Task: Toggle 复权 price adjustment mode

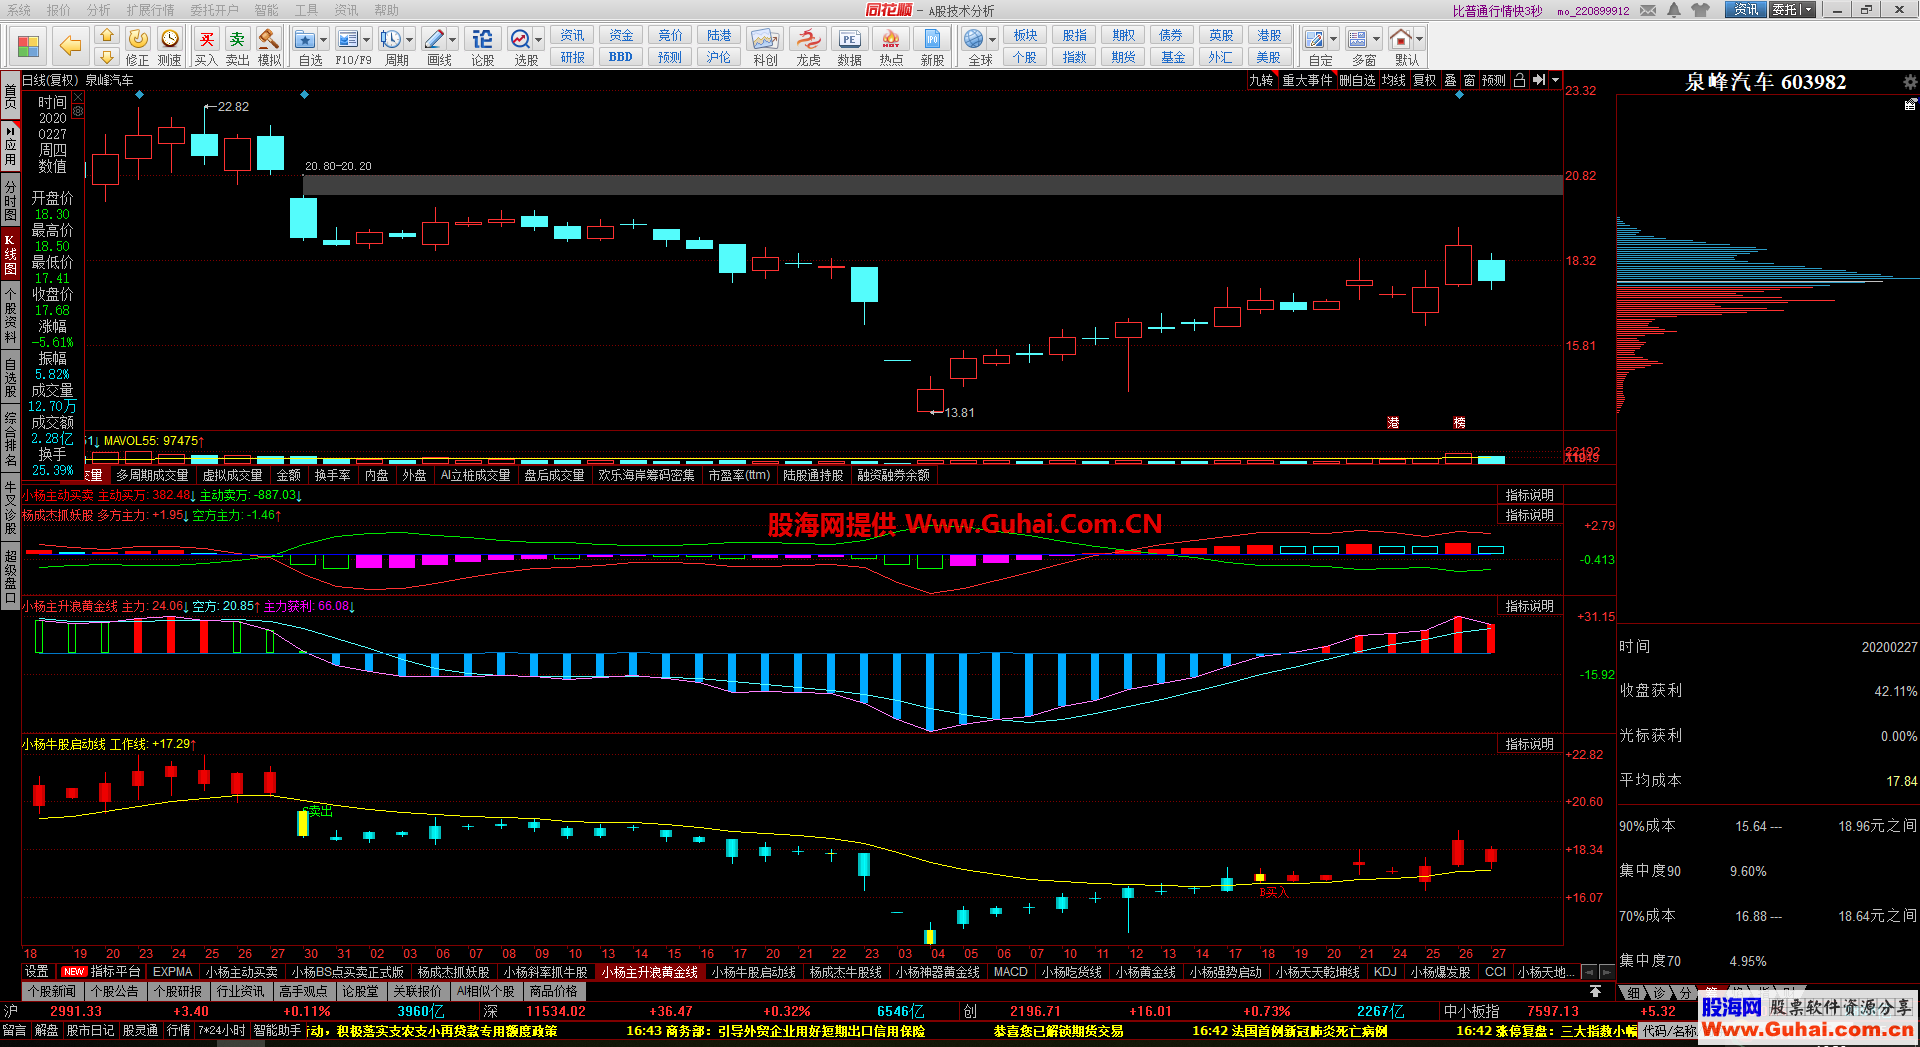Action: click(x=1425, y=81)
